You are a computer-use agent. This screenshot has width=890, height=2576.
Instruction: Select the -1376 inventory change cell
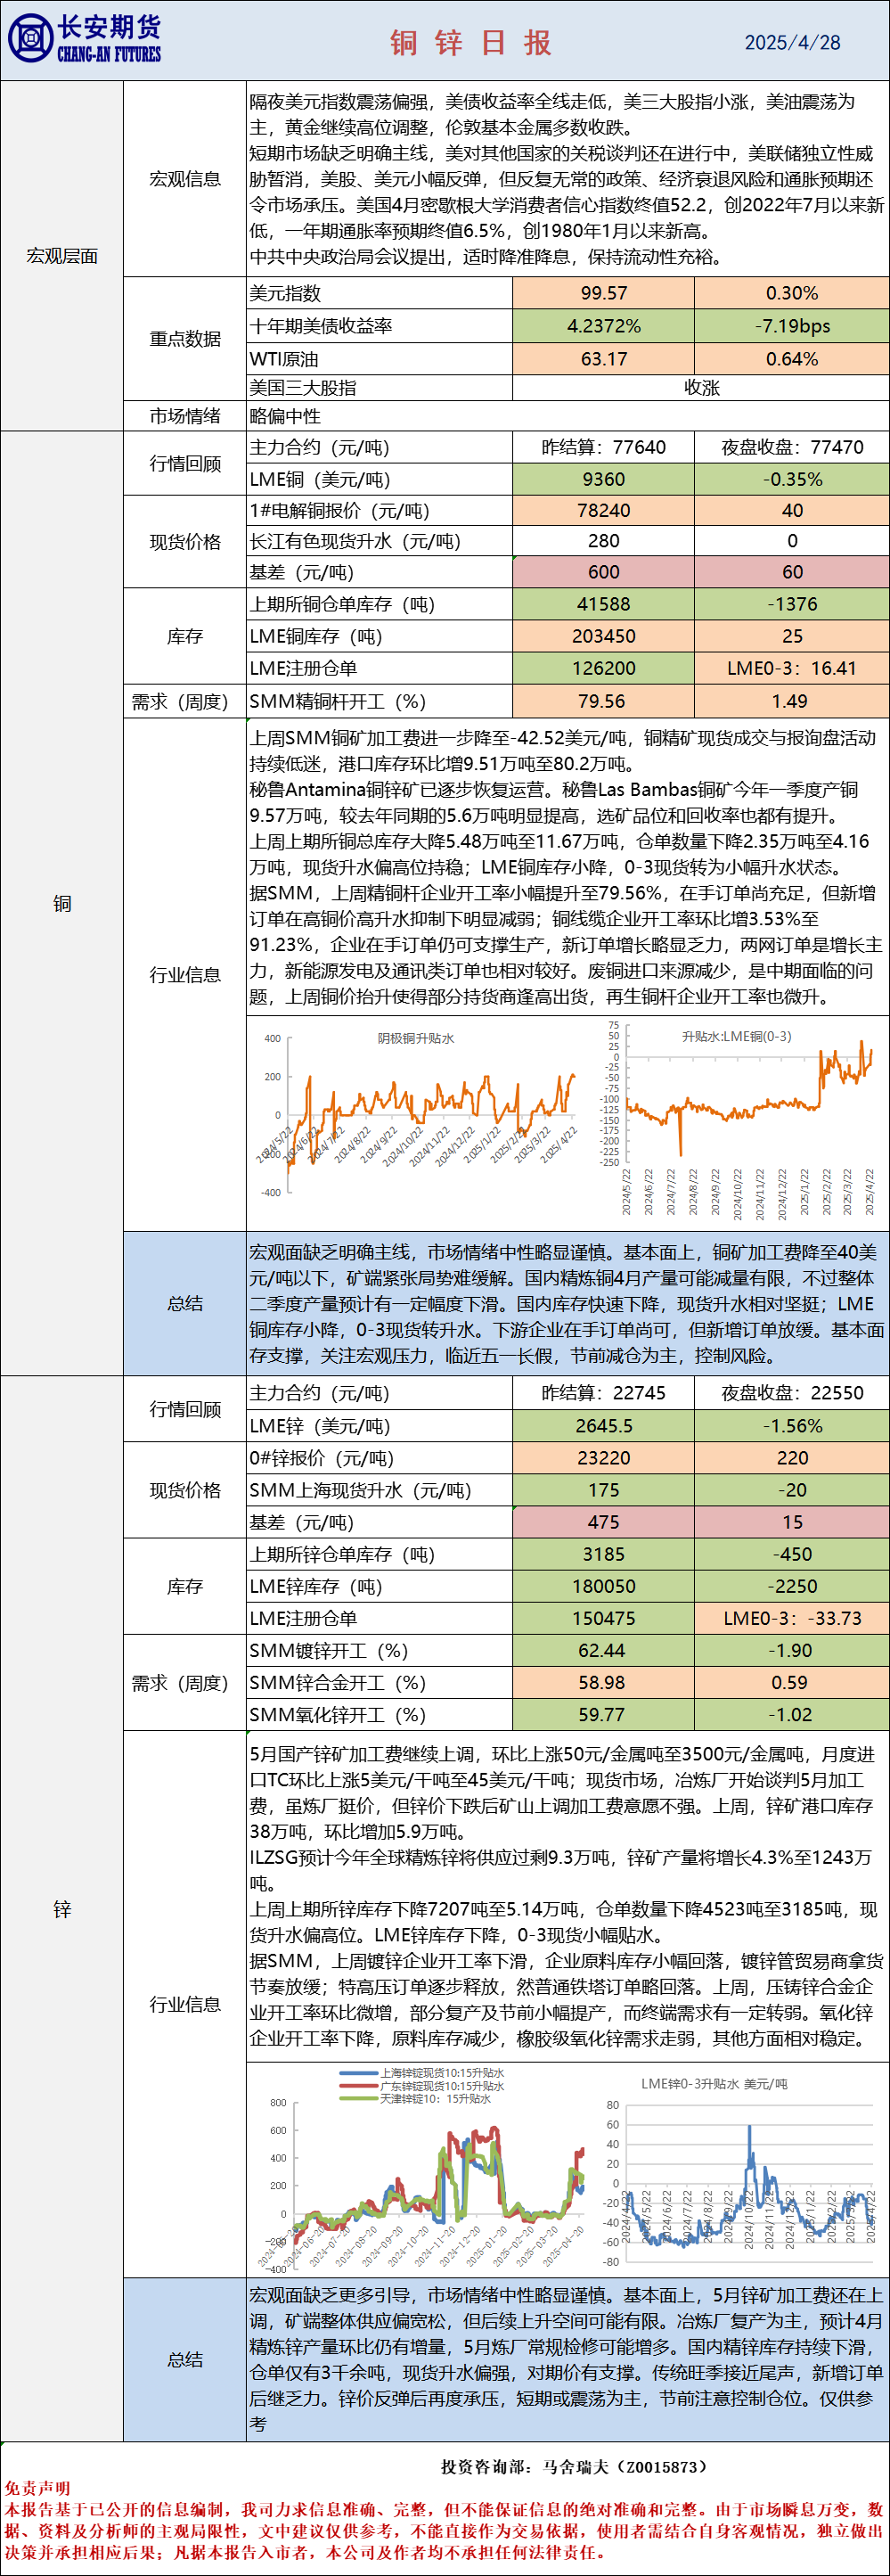(792, 604)
